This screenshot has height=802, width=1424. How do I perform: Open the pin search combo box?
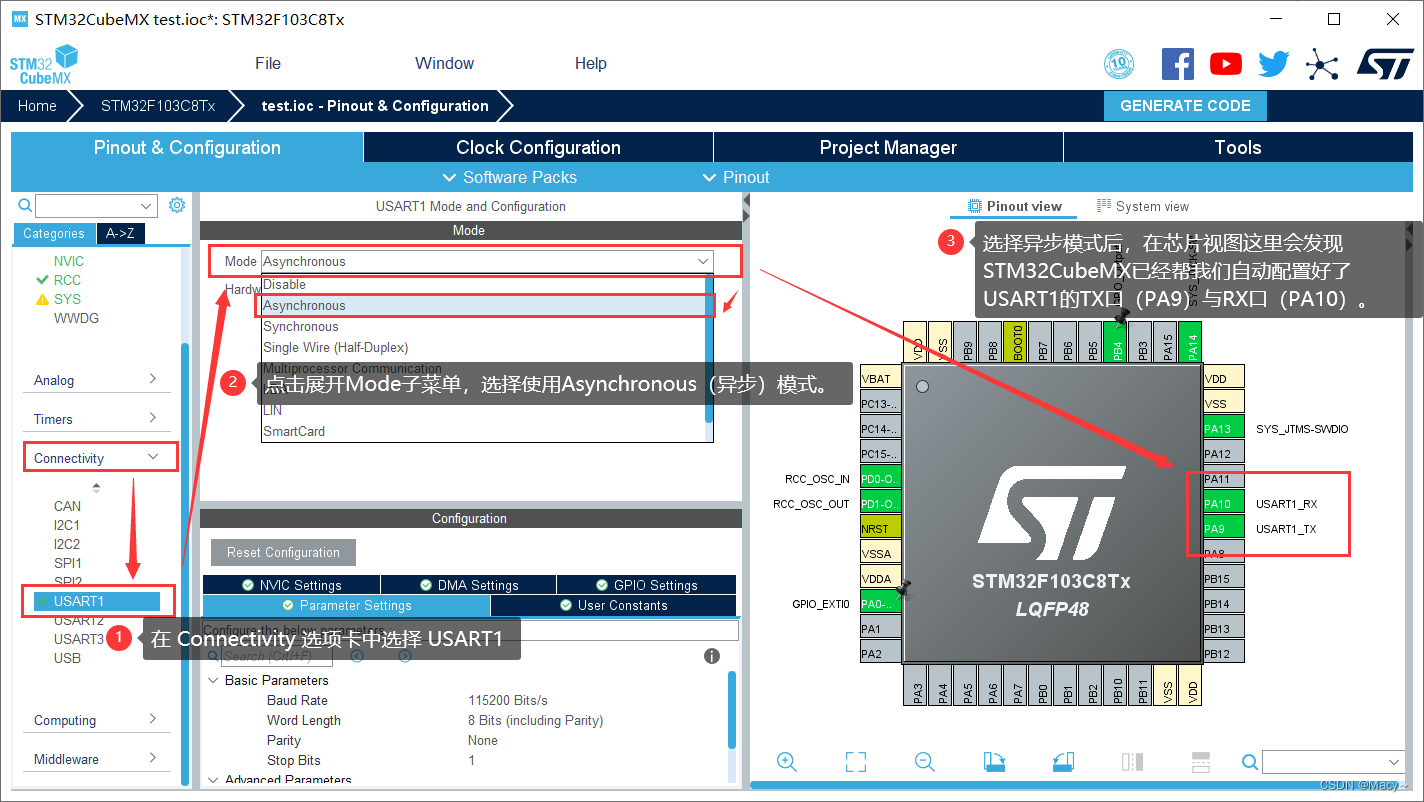tap(1335, 762)
